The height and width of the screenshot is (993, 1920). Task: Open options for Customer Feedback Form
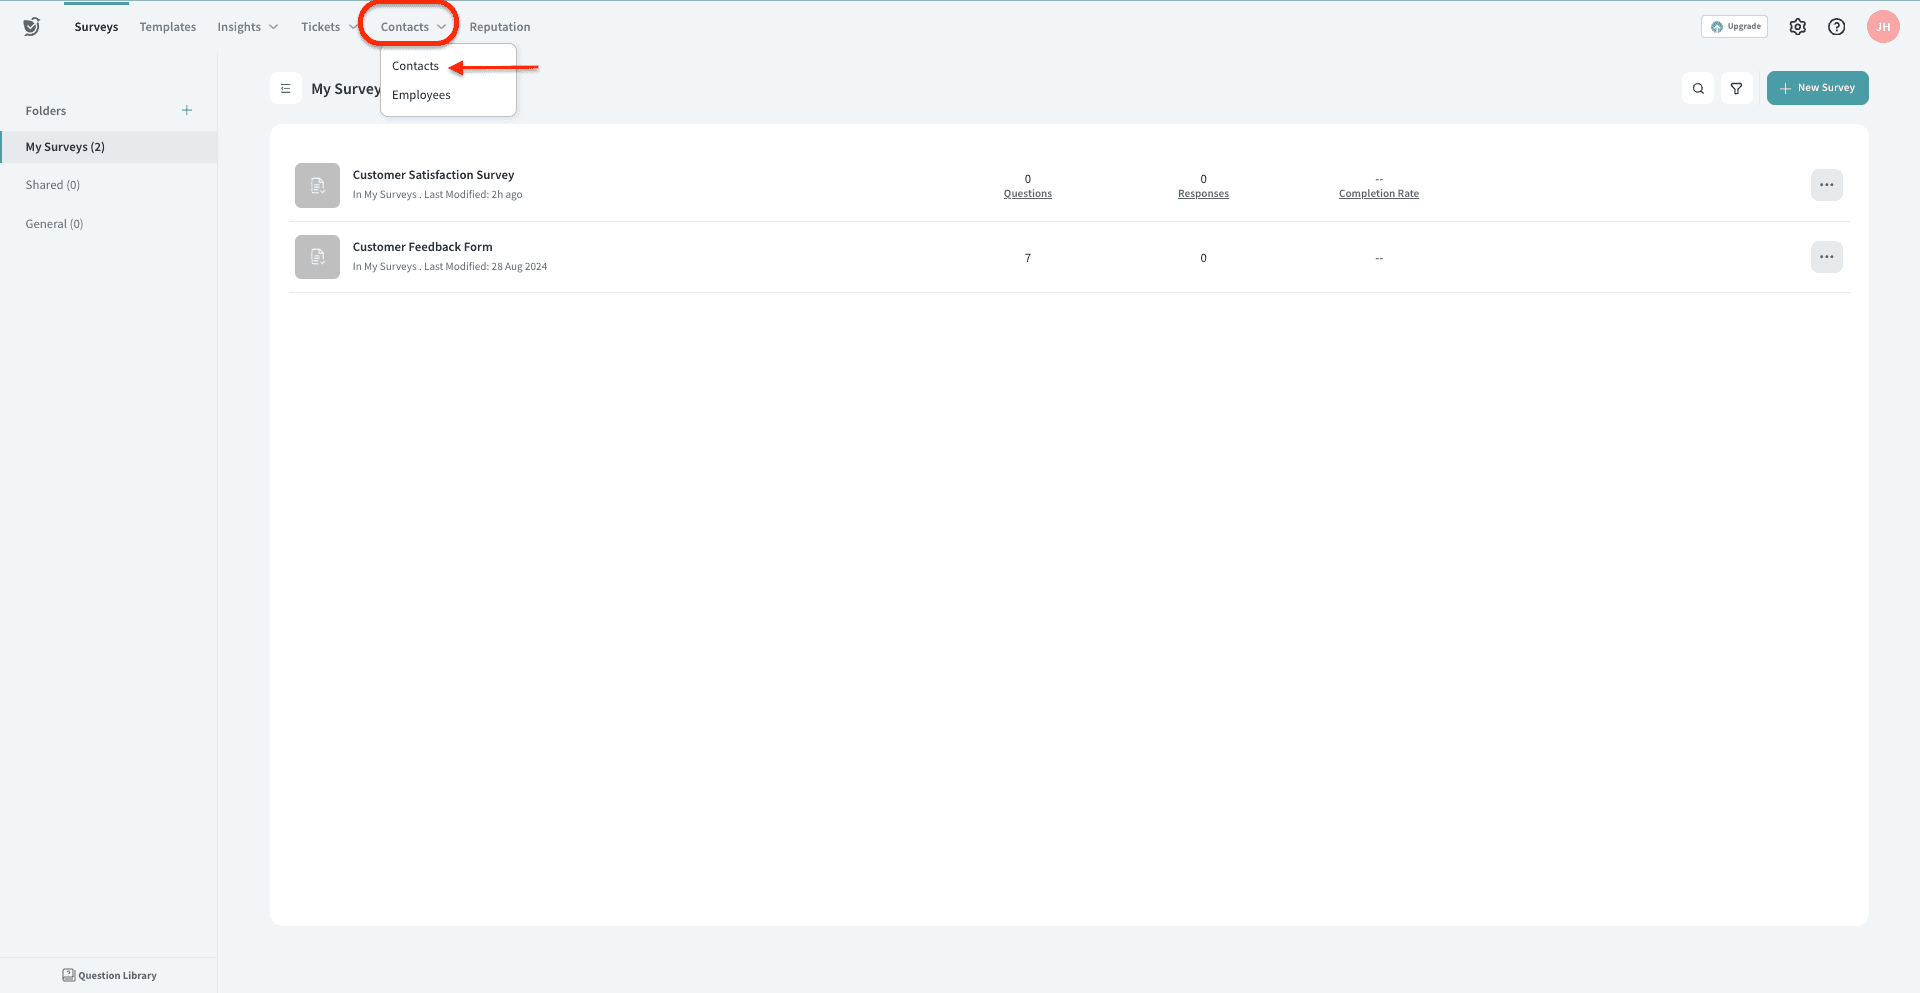(1826, 257)
